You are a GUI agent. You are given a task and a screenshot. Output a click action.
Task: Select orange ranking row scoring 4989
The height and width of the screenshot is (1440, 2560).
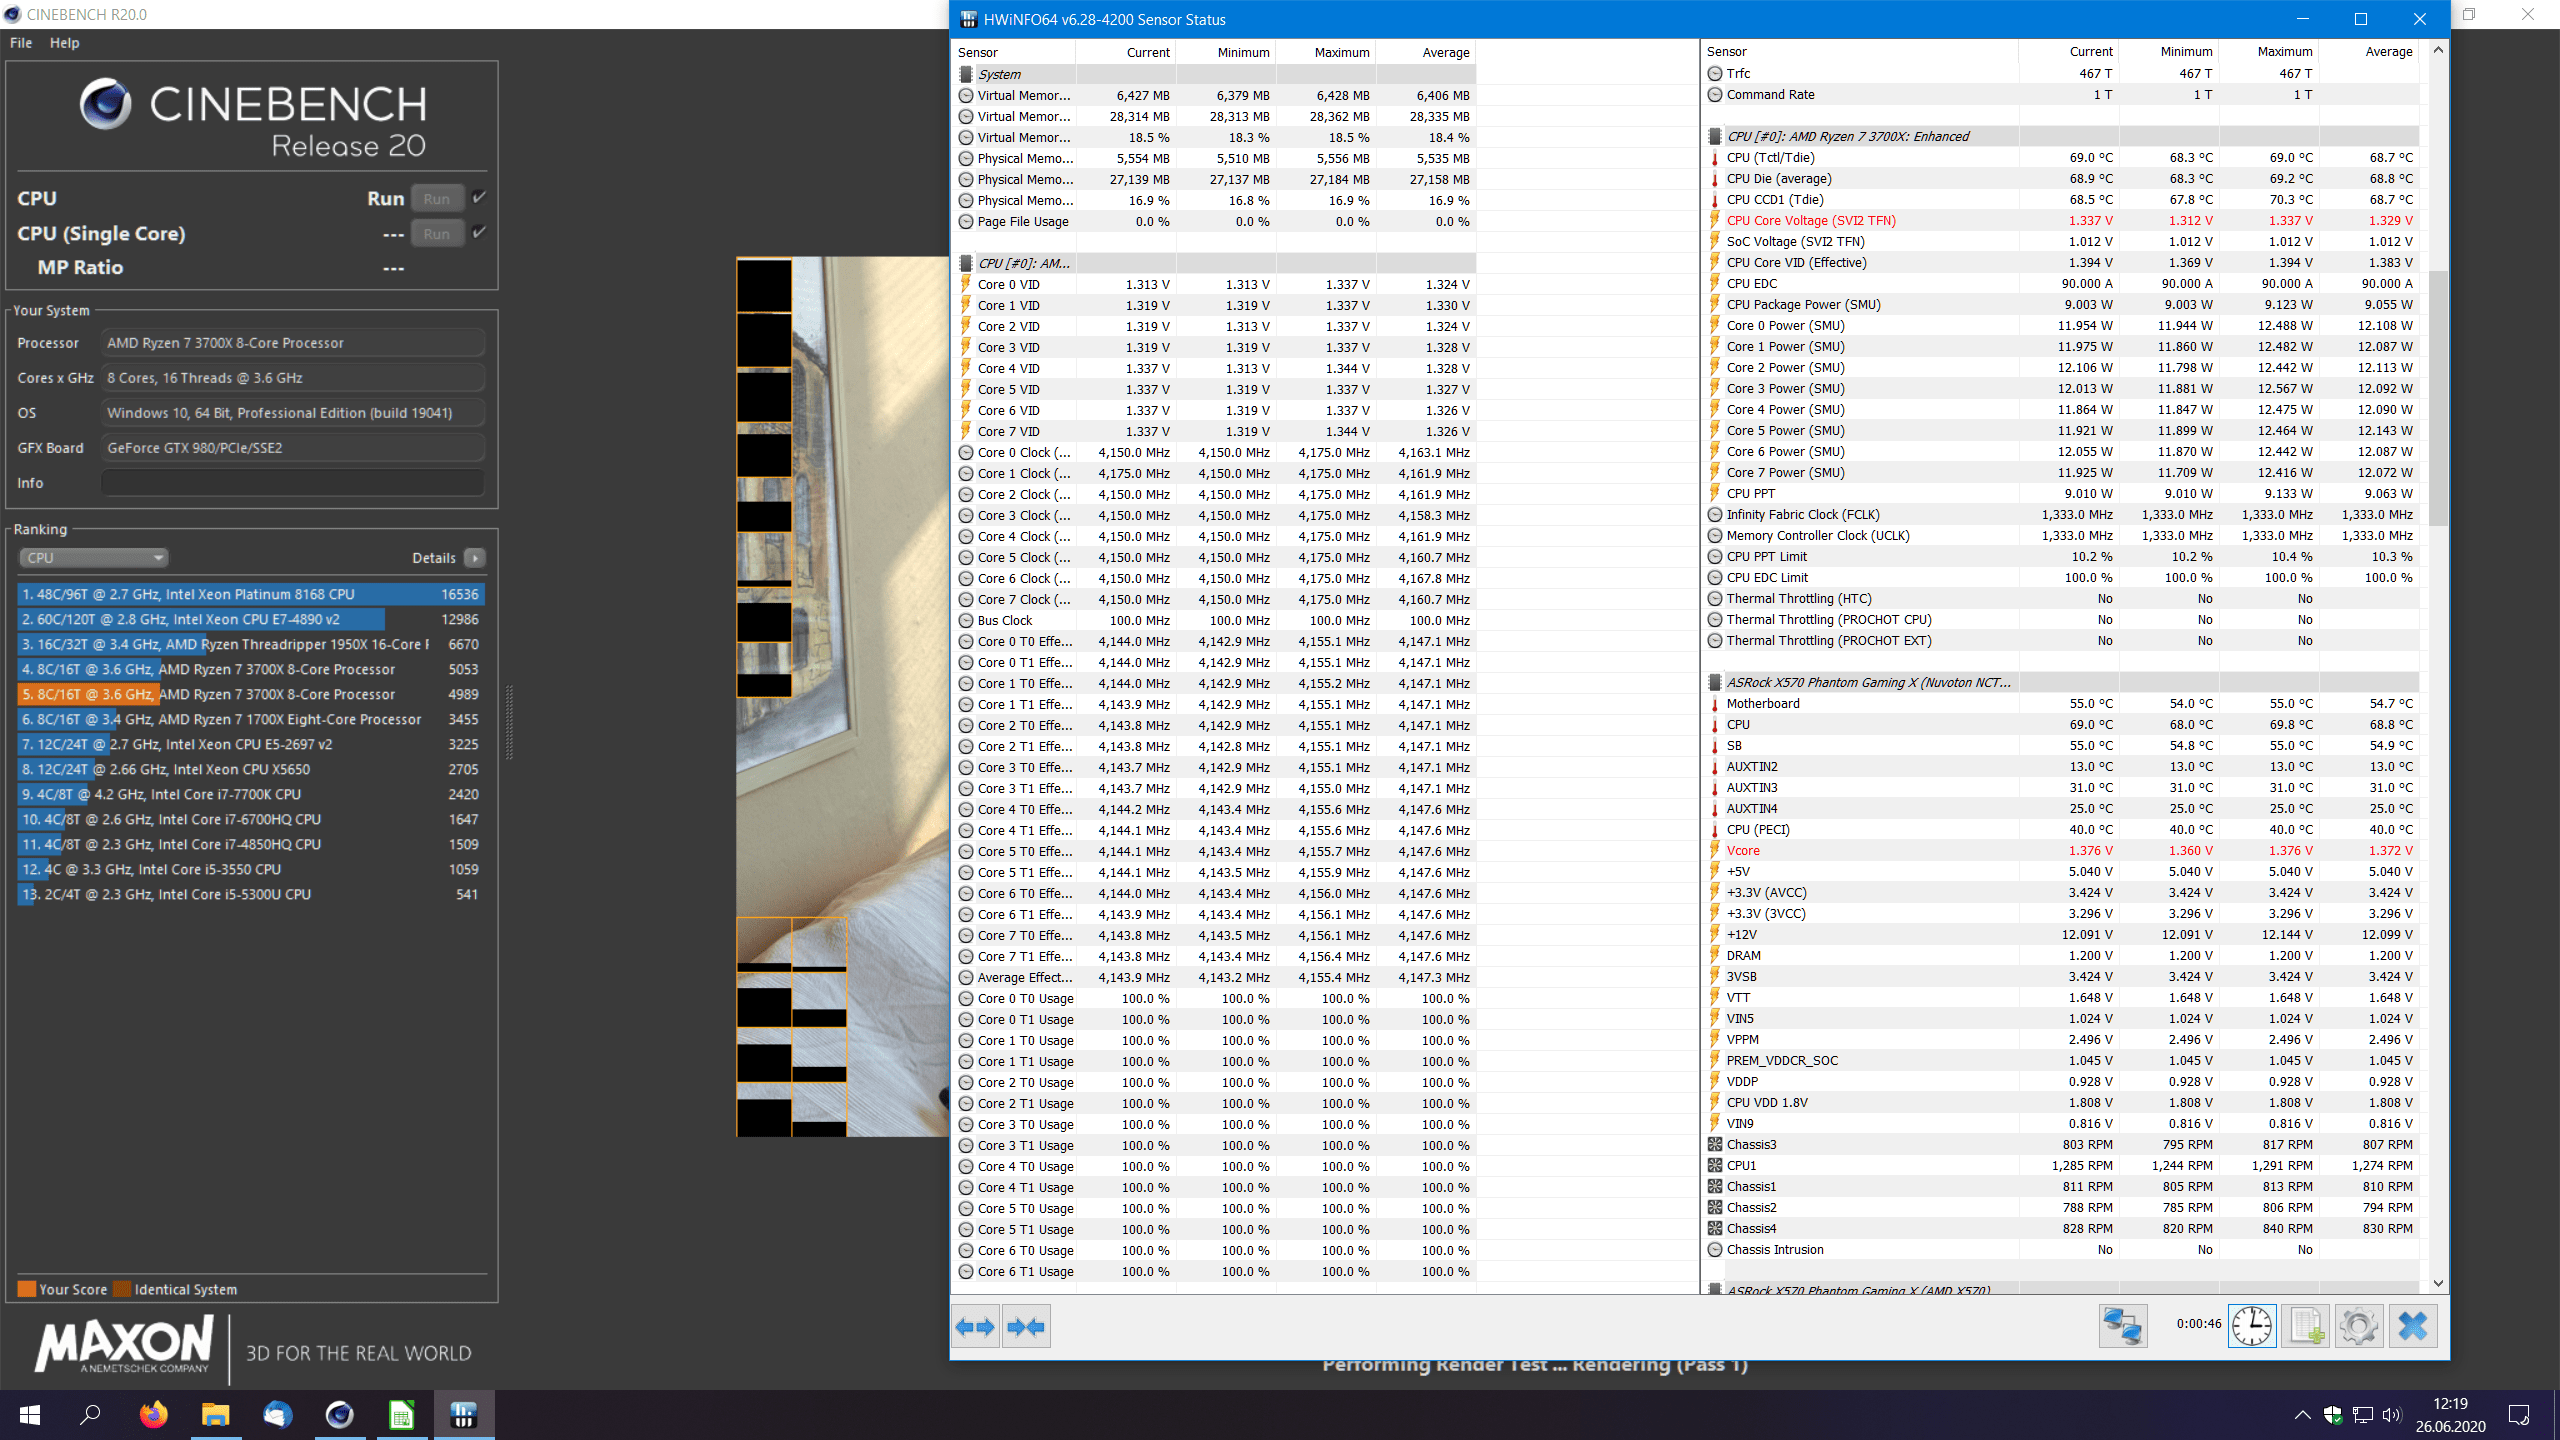(x=251, y=694)
